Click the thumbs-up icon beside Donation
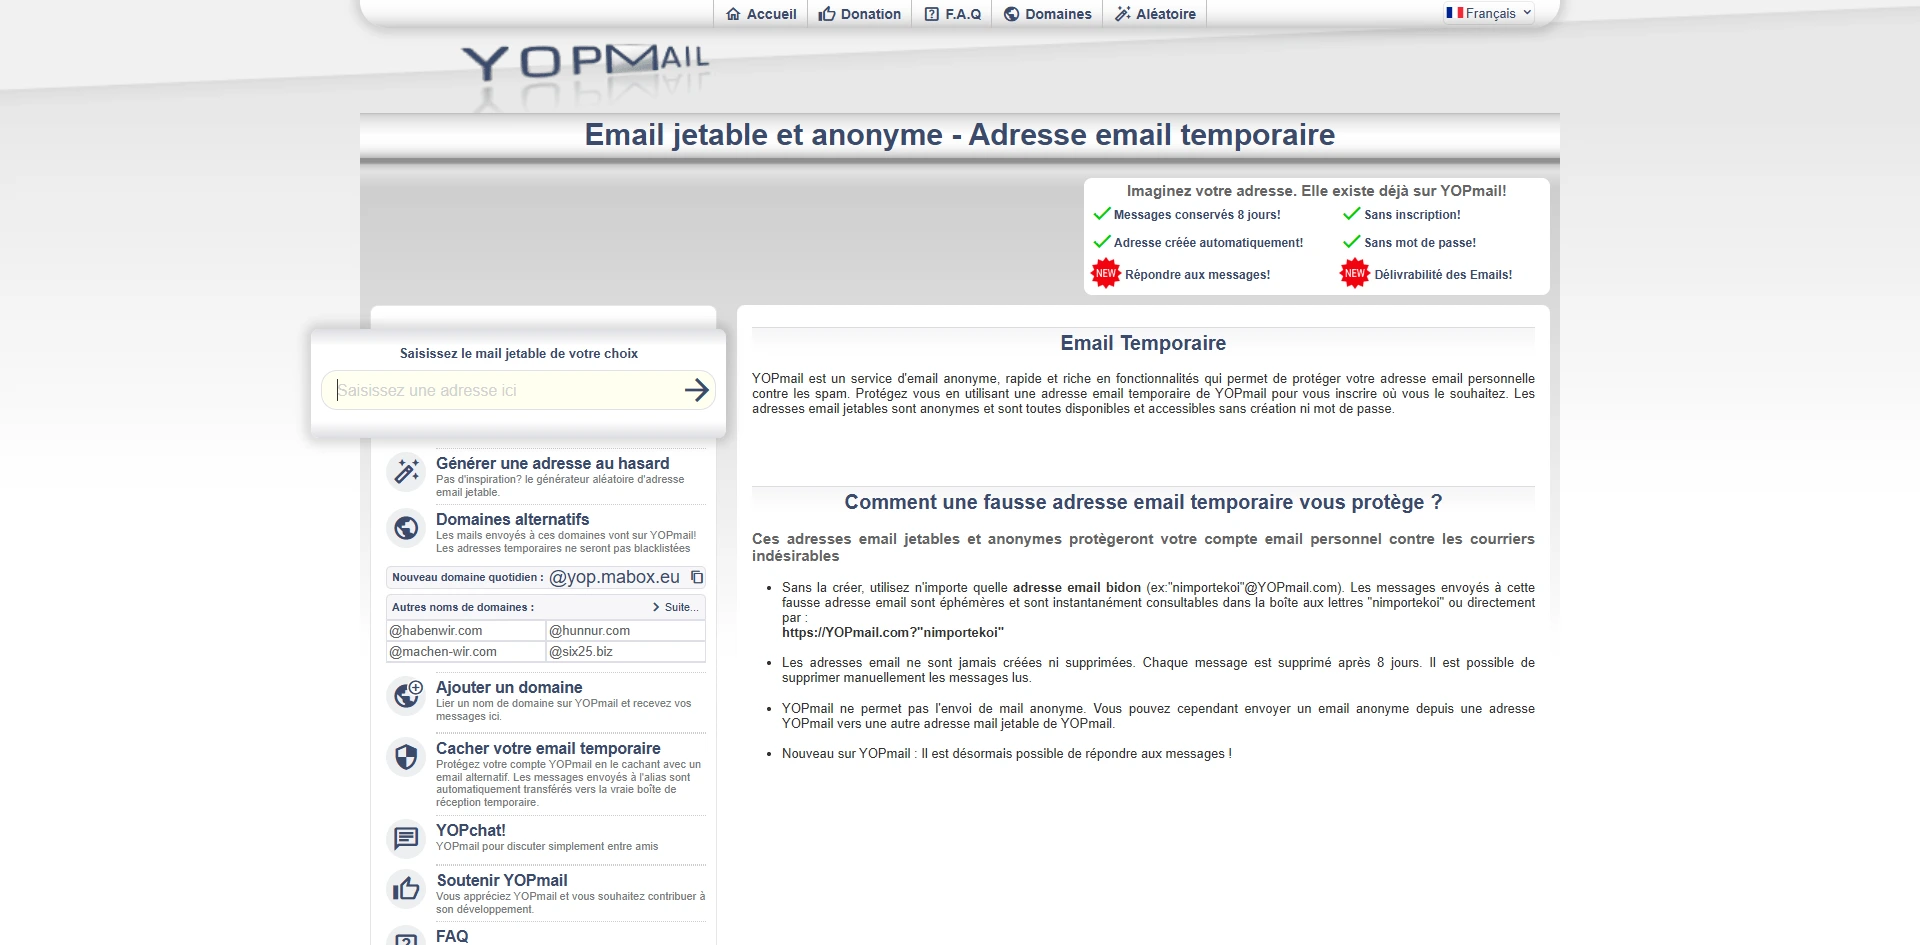 827,14
